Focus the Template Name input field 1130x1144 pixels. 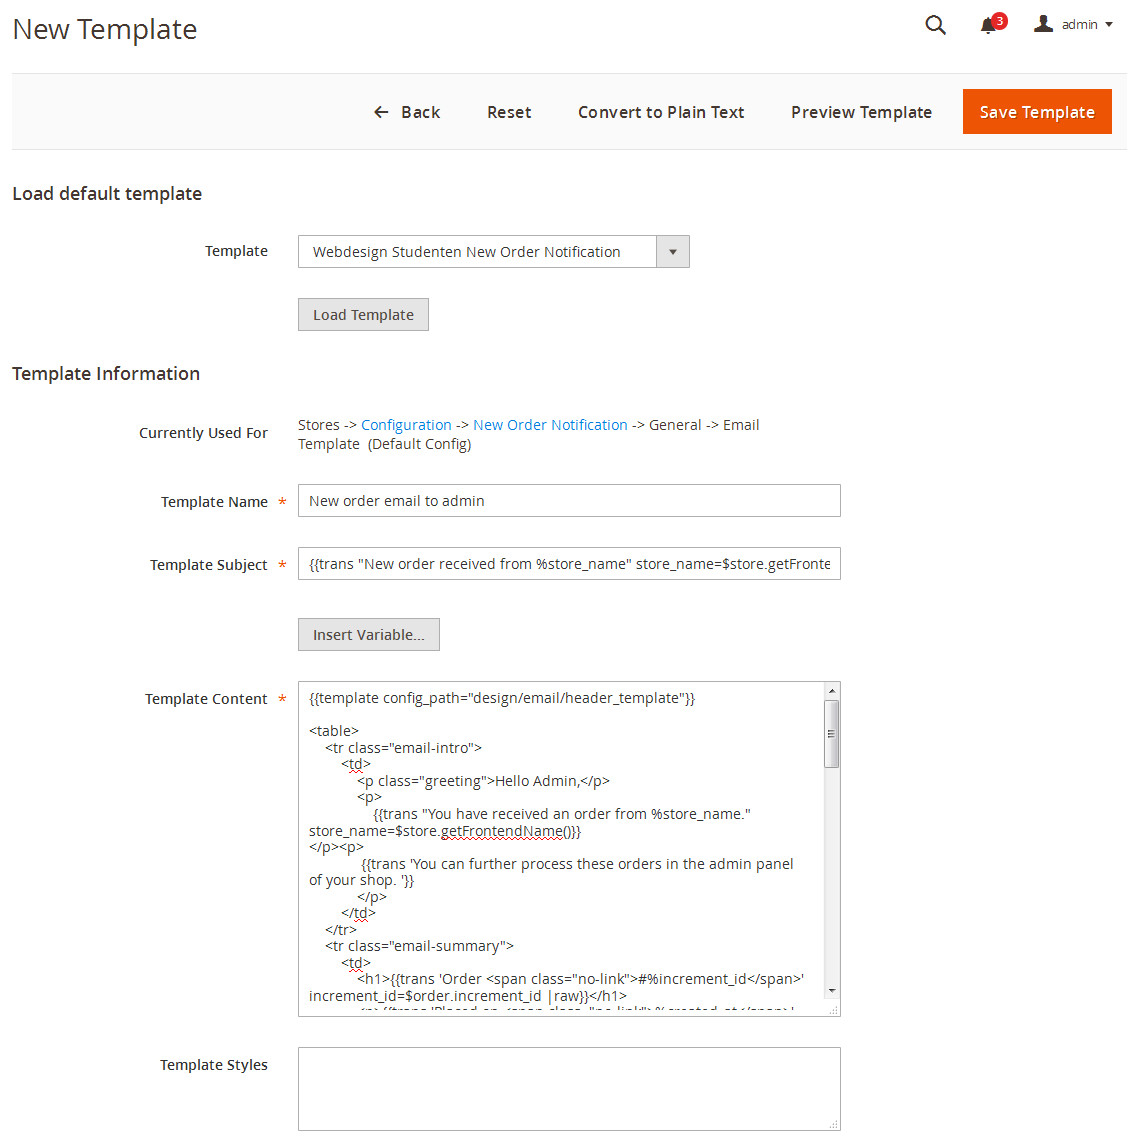click(x=569, y=501)
